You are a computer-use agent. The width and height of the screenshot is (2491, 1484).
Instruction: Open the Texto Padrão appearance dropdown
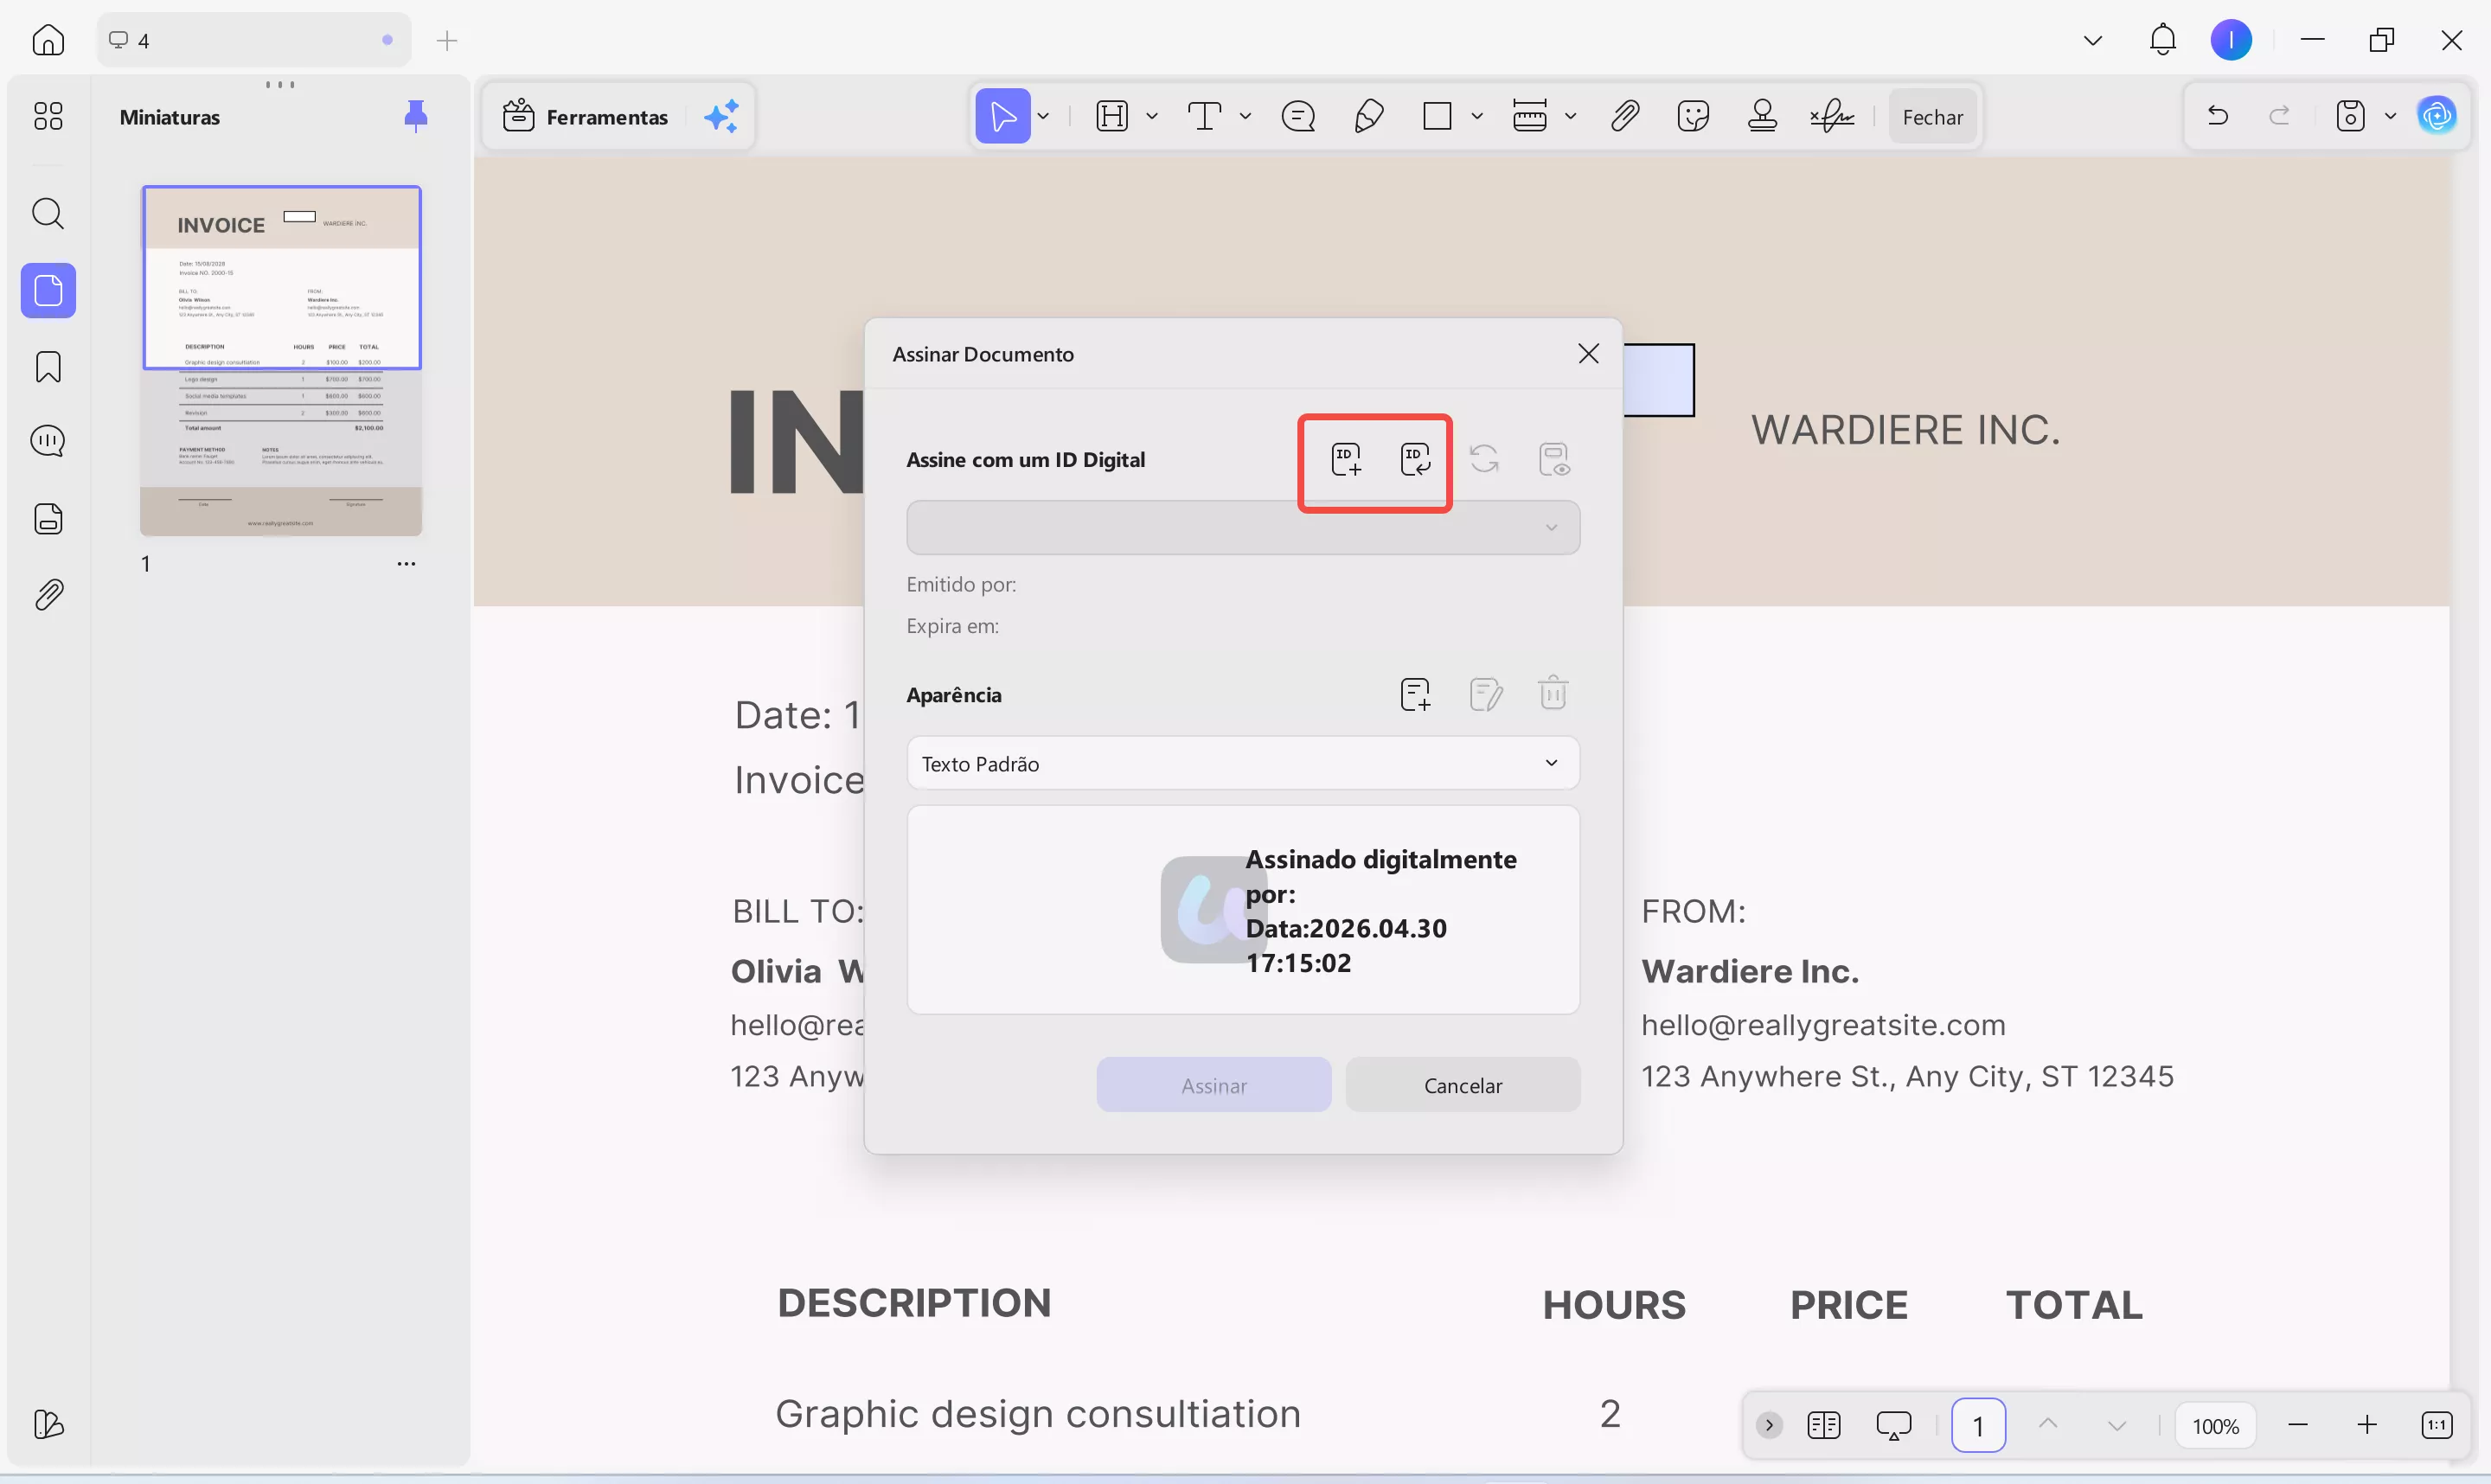pyautogui.click(x=1243, y=763)
